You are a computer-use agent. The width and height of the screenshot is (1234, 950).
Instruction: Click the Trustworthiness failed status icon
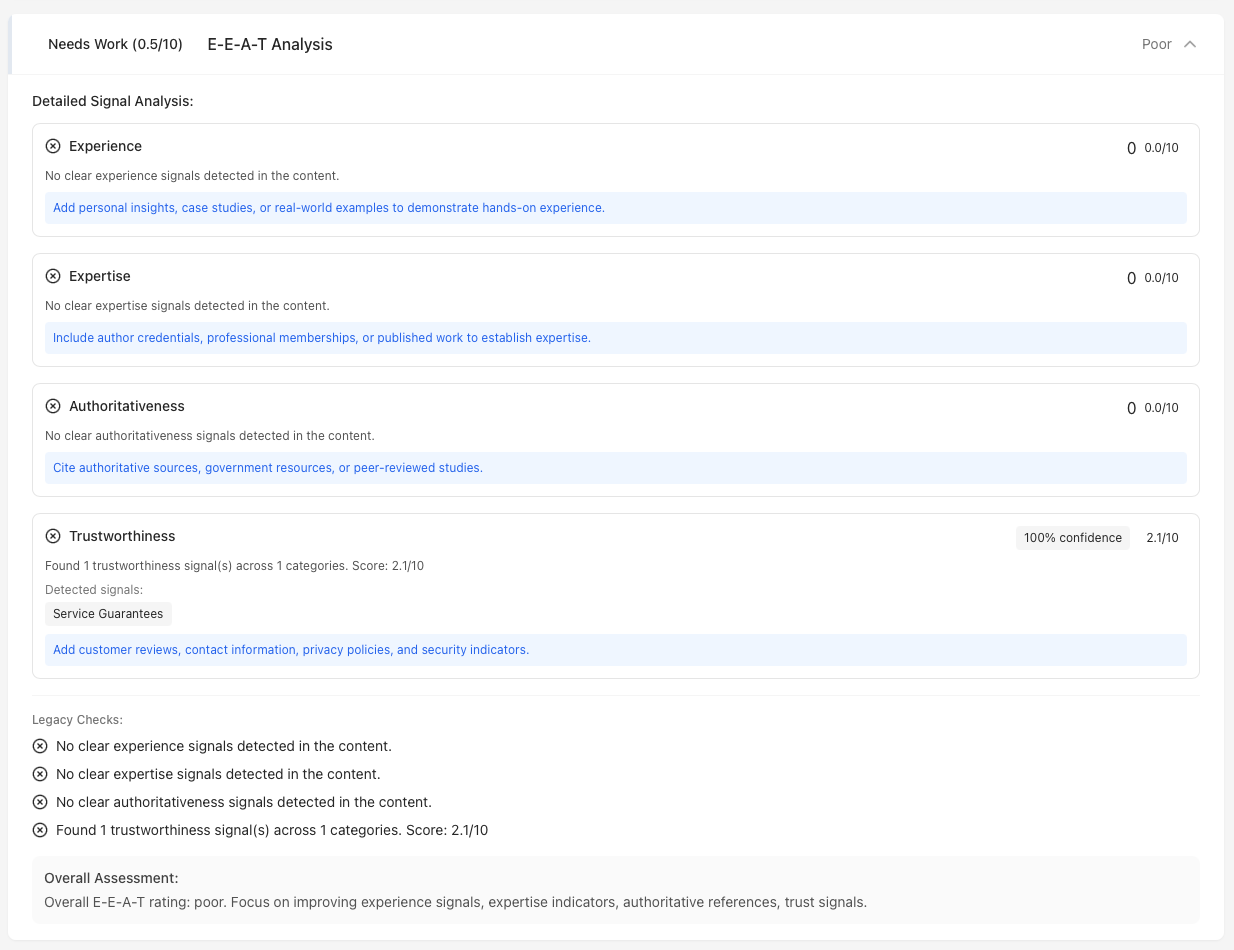[x=53, y=536]
